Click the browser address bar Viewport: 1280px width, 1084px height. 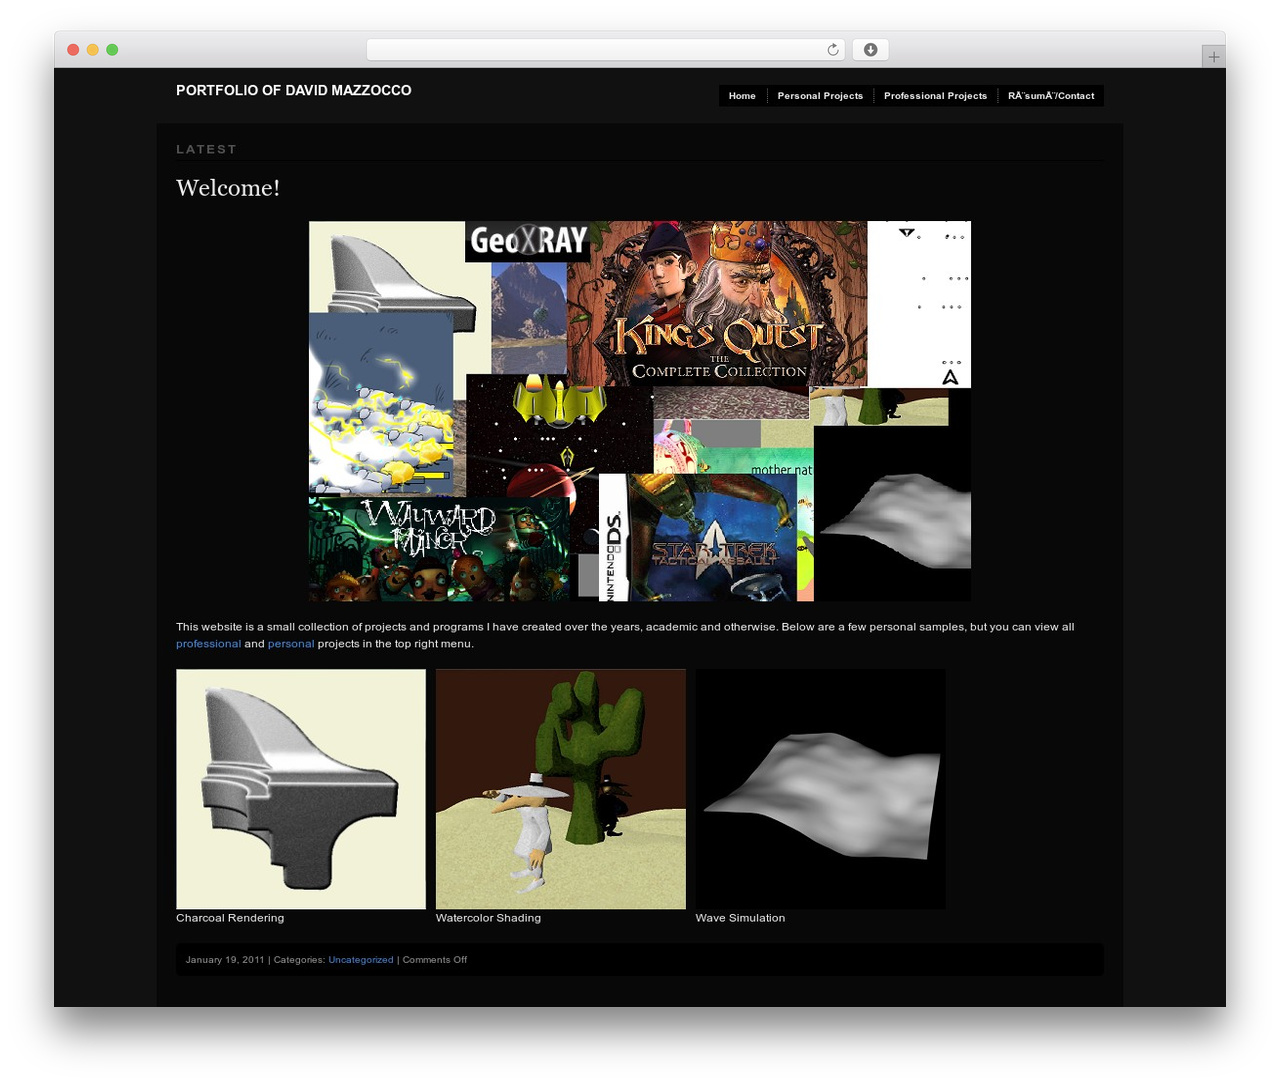pos(606,50)
